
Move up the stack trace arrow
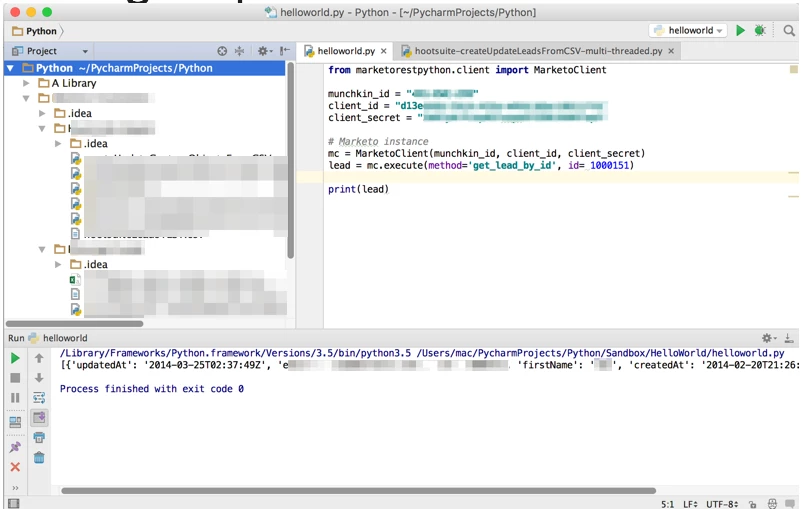coord(39,358)
